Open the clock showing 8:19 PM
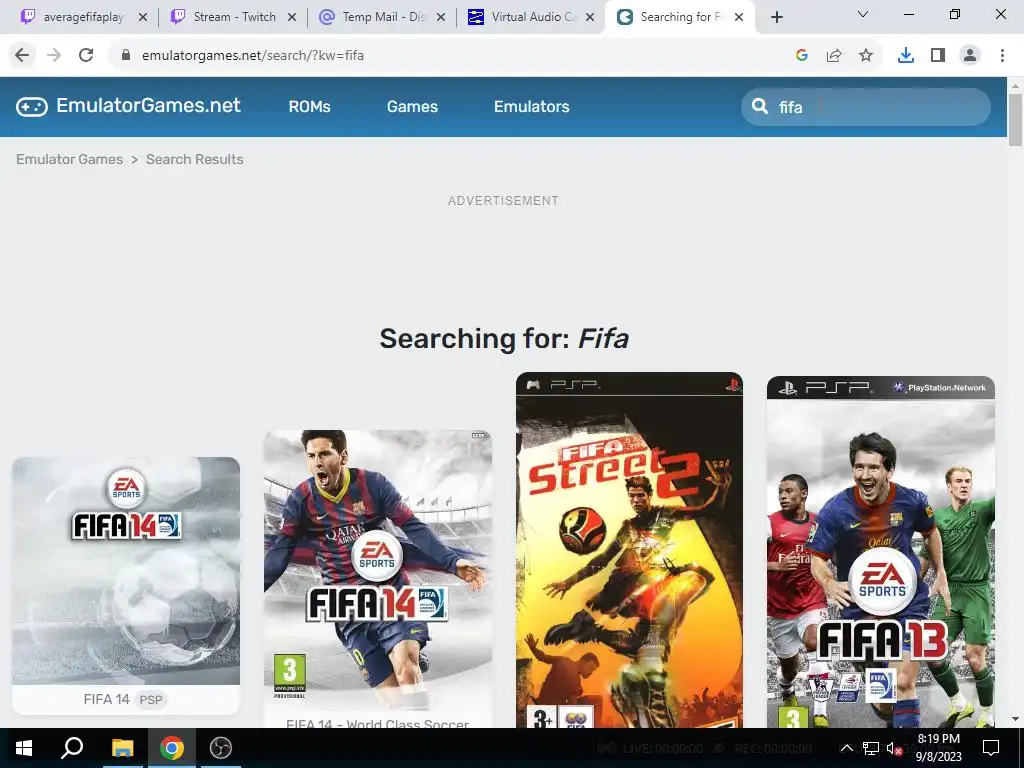 point(938,748)
